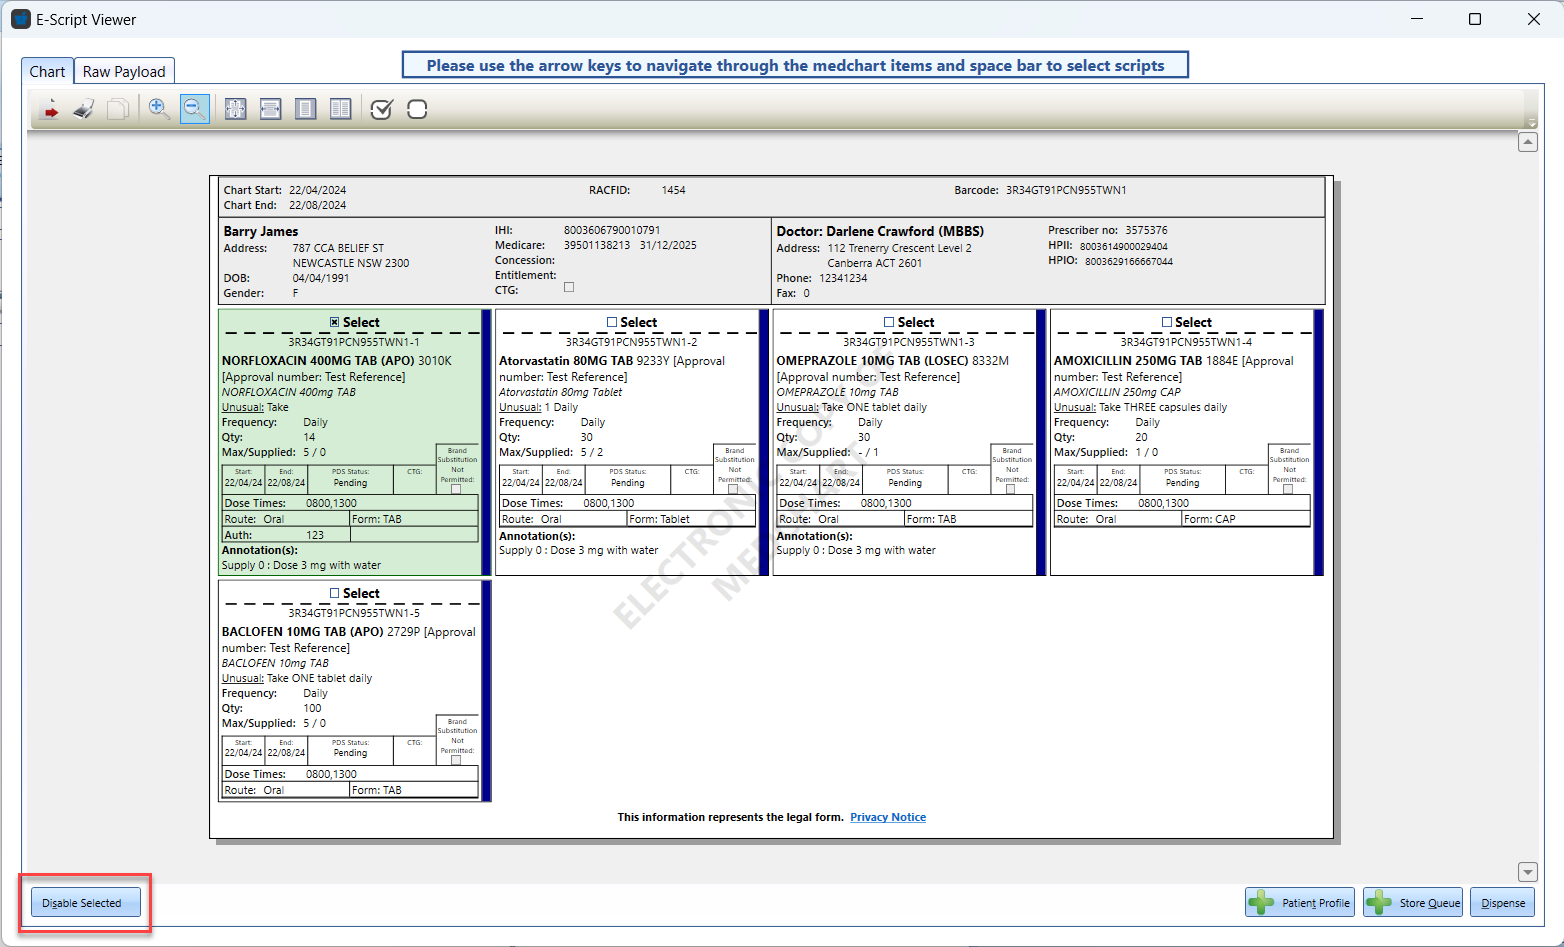Switch to the Raw Payload tab
This screenshot has width=1564, height=947.
click(124, 71)
